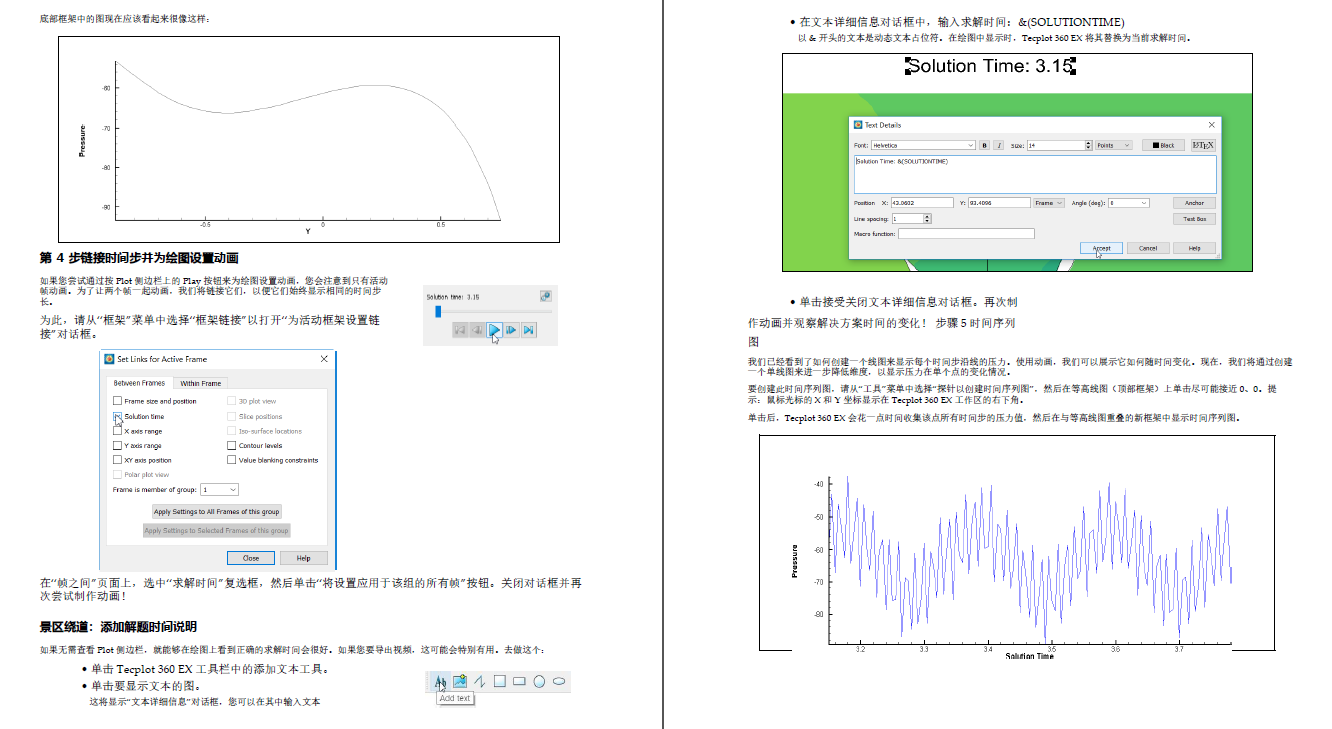The width and height of the screenshot is (1332, 729).
Task: Select the square shape tool icon
Action: point(500,682)
